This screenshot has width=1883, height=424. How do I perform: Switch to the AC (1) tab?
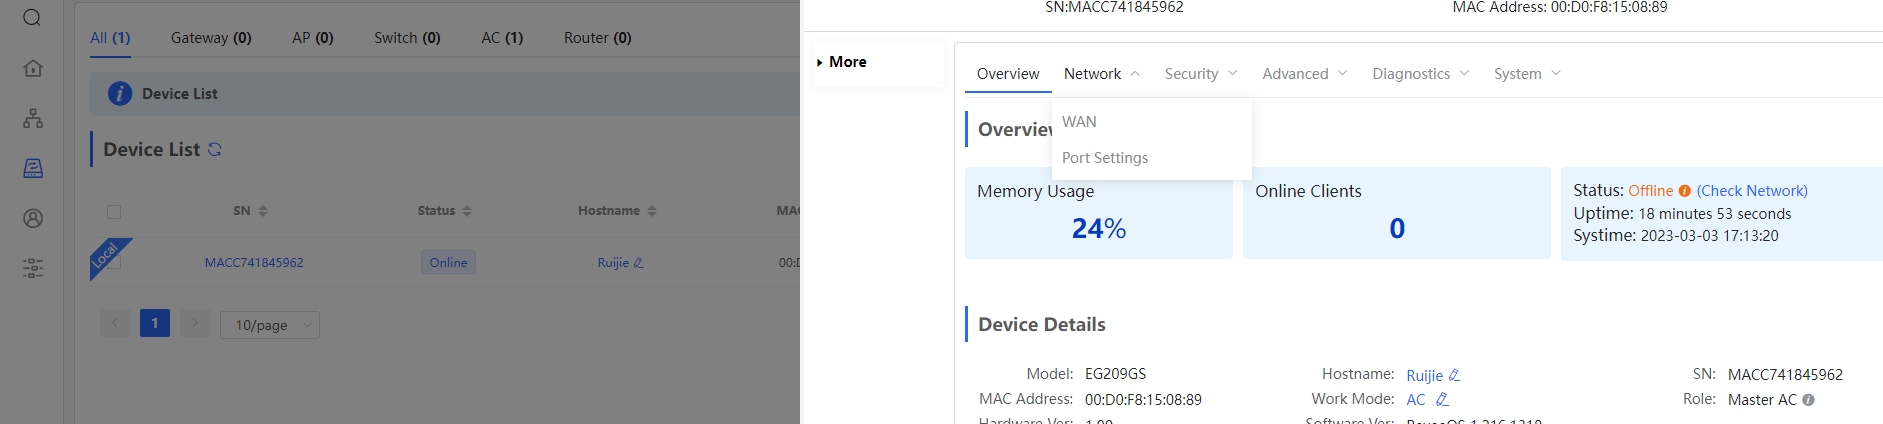[x=502, y=38]
